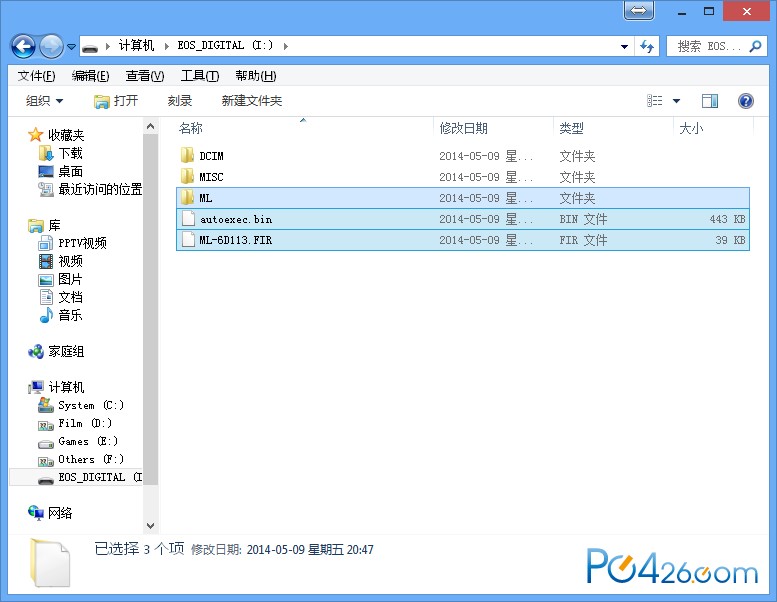Open recent locations dropdown arrow
The image size is (777, 602).
pos(71,47)
